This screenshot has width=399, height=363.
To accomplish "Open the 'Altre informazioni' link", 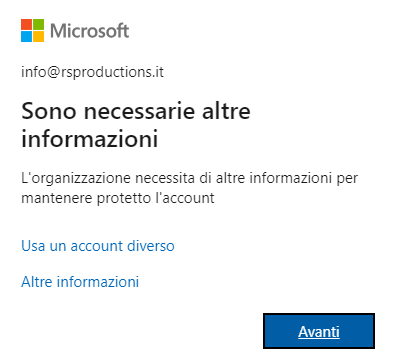I will tap(80, 282).
